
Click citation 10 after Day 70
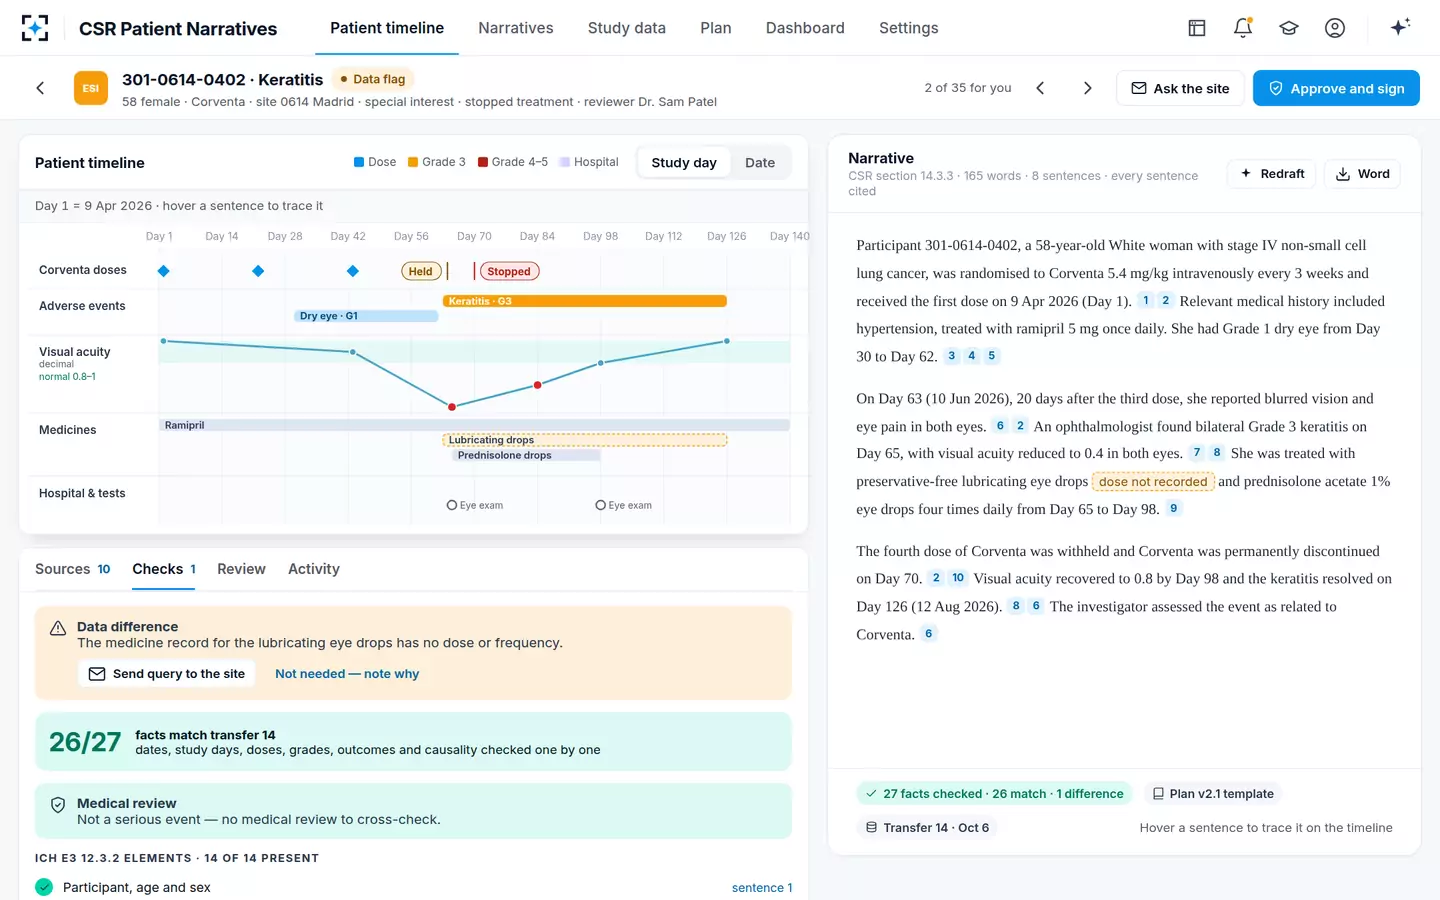[x=958, y=577]
